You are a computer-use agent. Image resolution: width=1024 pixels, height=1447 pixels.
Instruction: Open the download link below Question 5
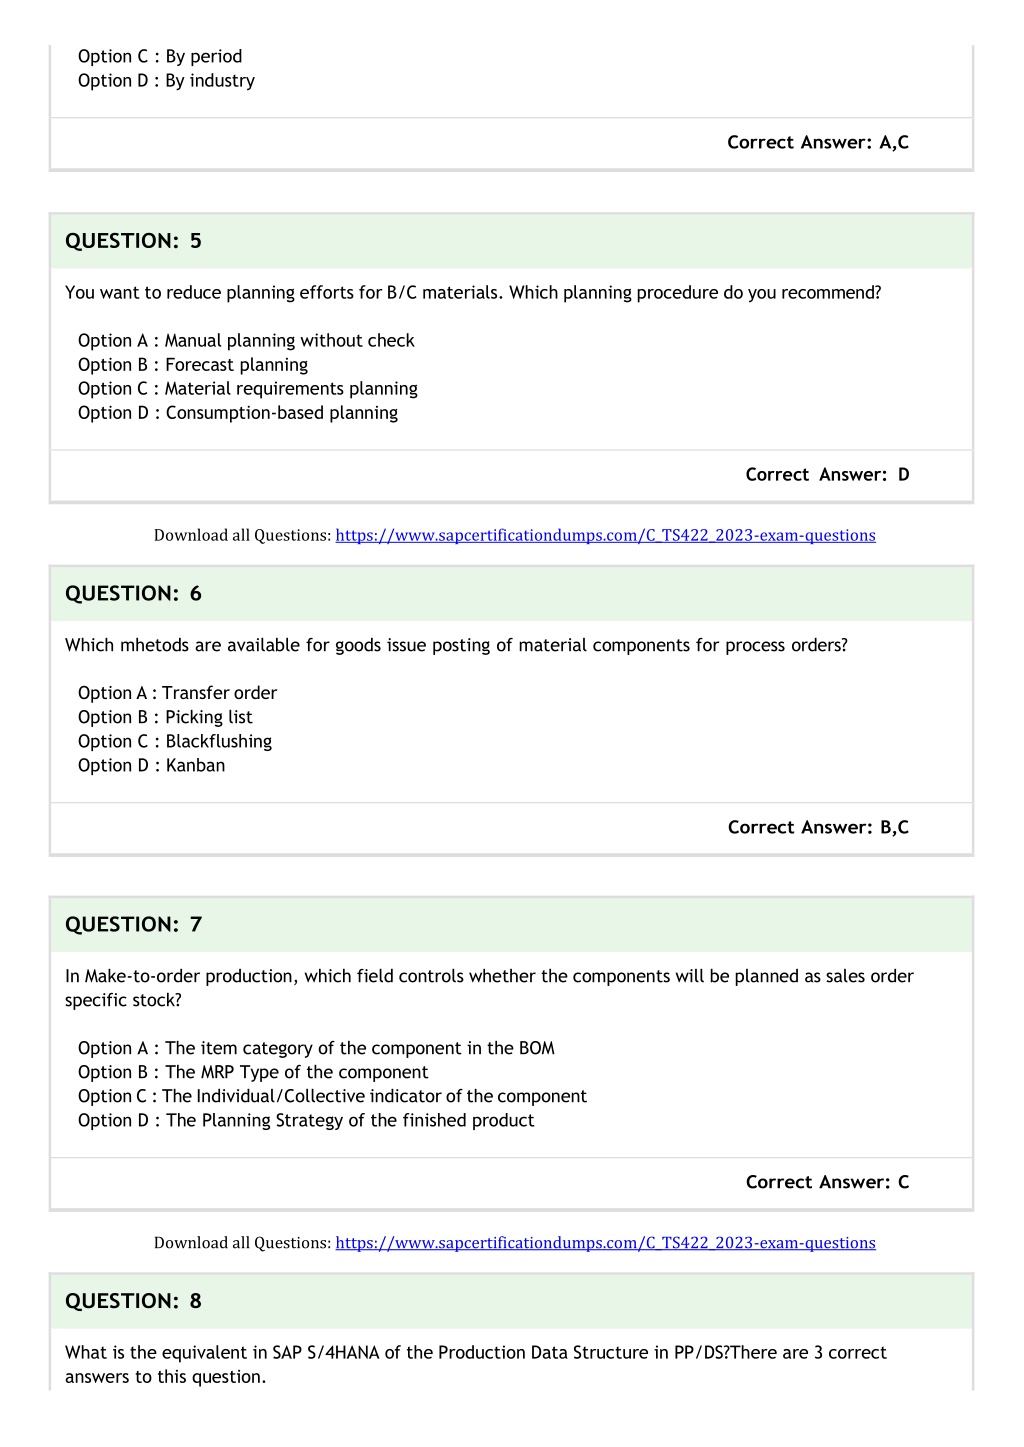point(605,535)
